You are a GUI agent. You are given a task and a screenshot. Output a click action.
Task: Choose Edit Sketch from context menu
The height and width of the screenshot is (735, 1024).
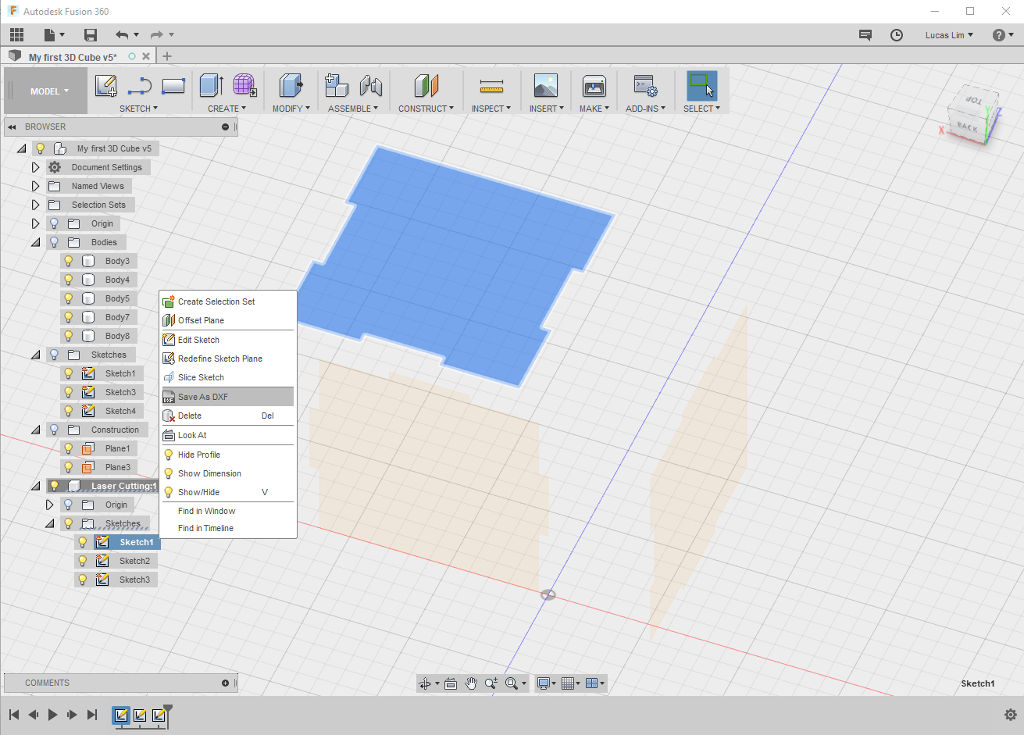[x=227, y=340]
